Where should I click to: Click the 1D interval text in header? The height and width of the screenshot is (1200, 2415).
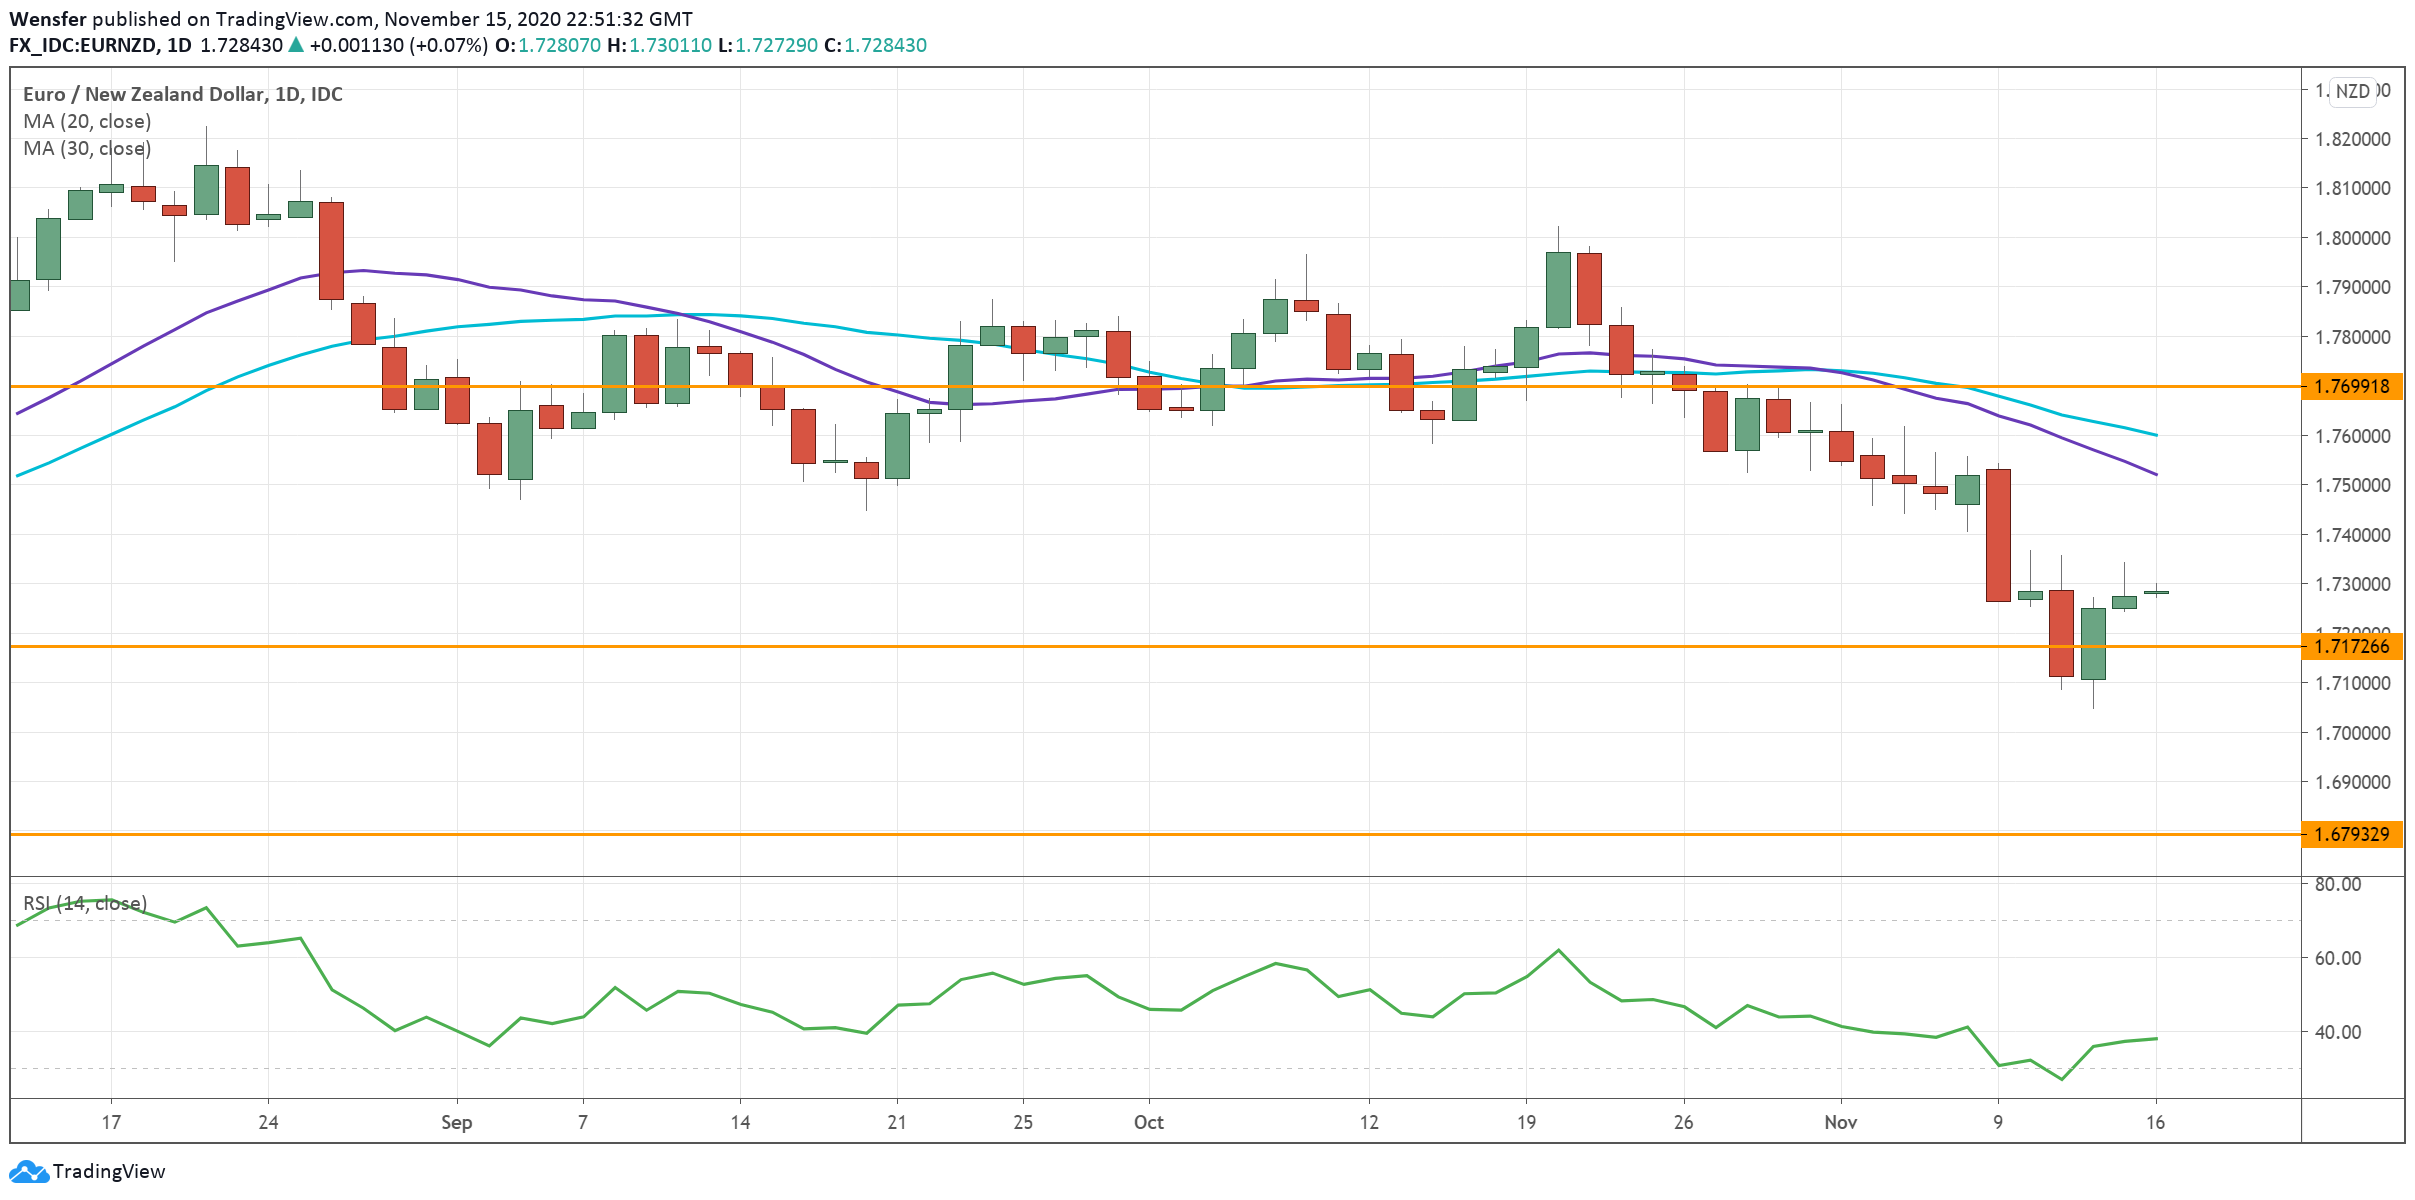pyautogui.click(x=179, y=45)
